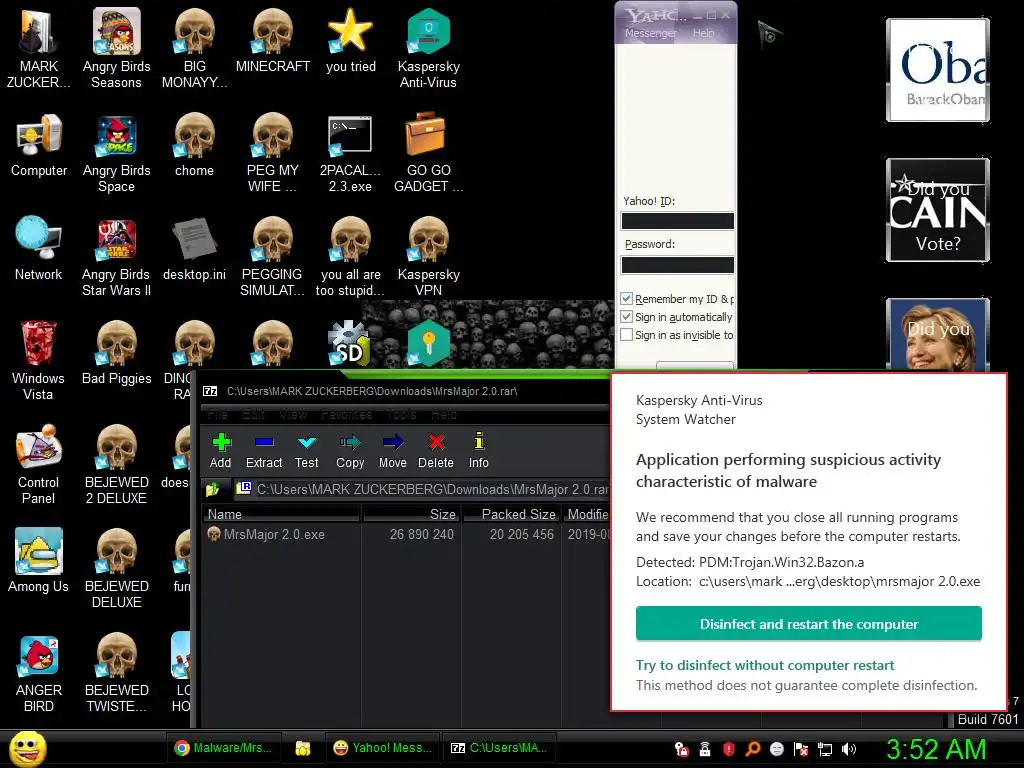
Task: Open the Messenger menu in Yahoo window
Action: point(650,33)
